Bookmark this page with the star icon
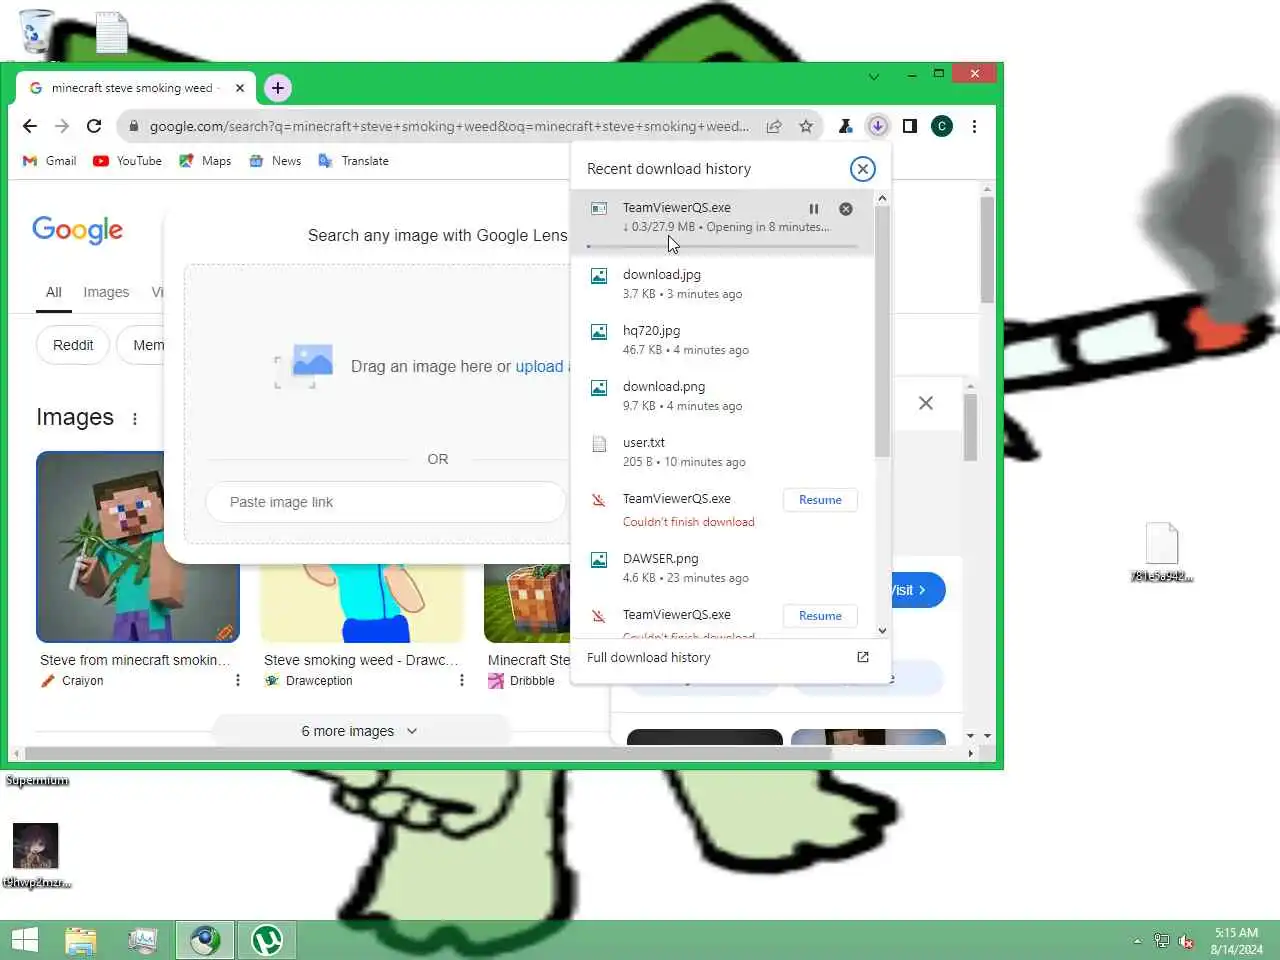 tap(806, 126)
